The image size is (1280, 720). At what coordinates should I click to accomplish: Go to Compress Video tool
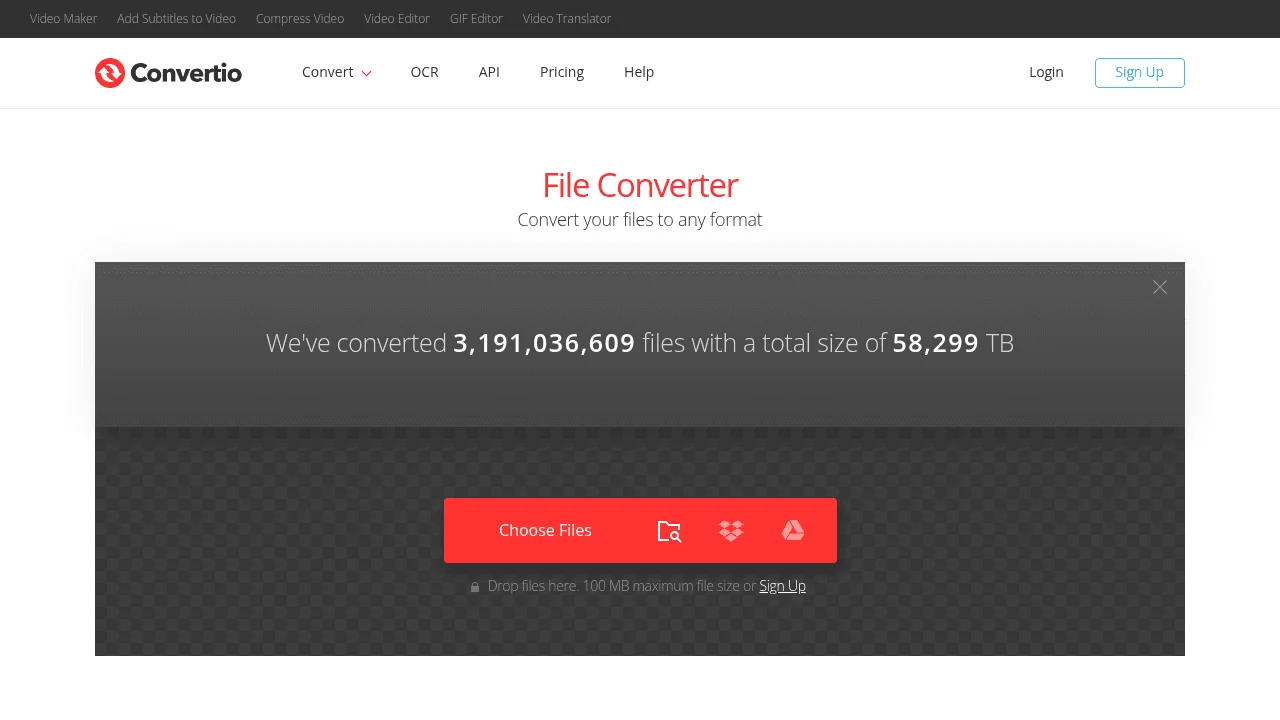pyautogui.click(x=300, y=19)
